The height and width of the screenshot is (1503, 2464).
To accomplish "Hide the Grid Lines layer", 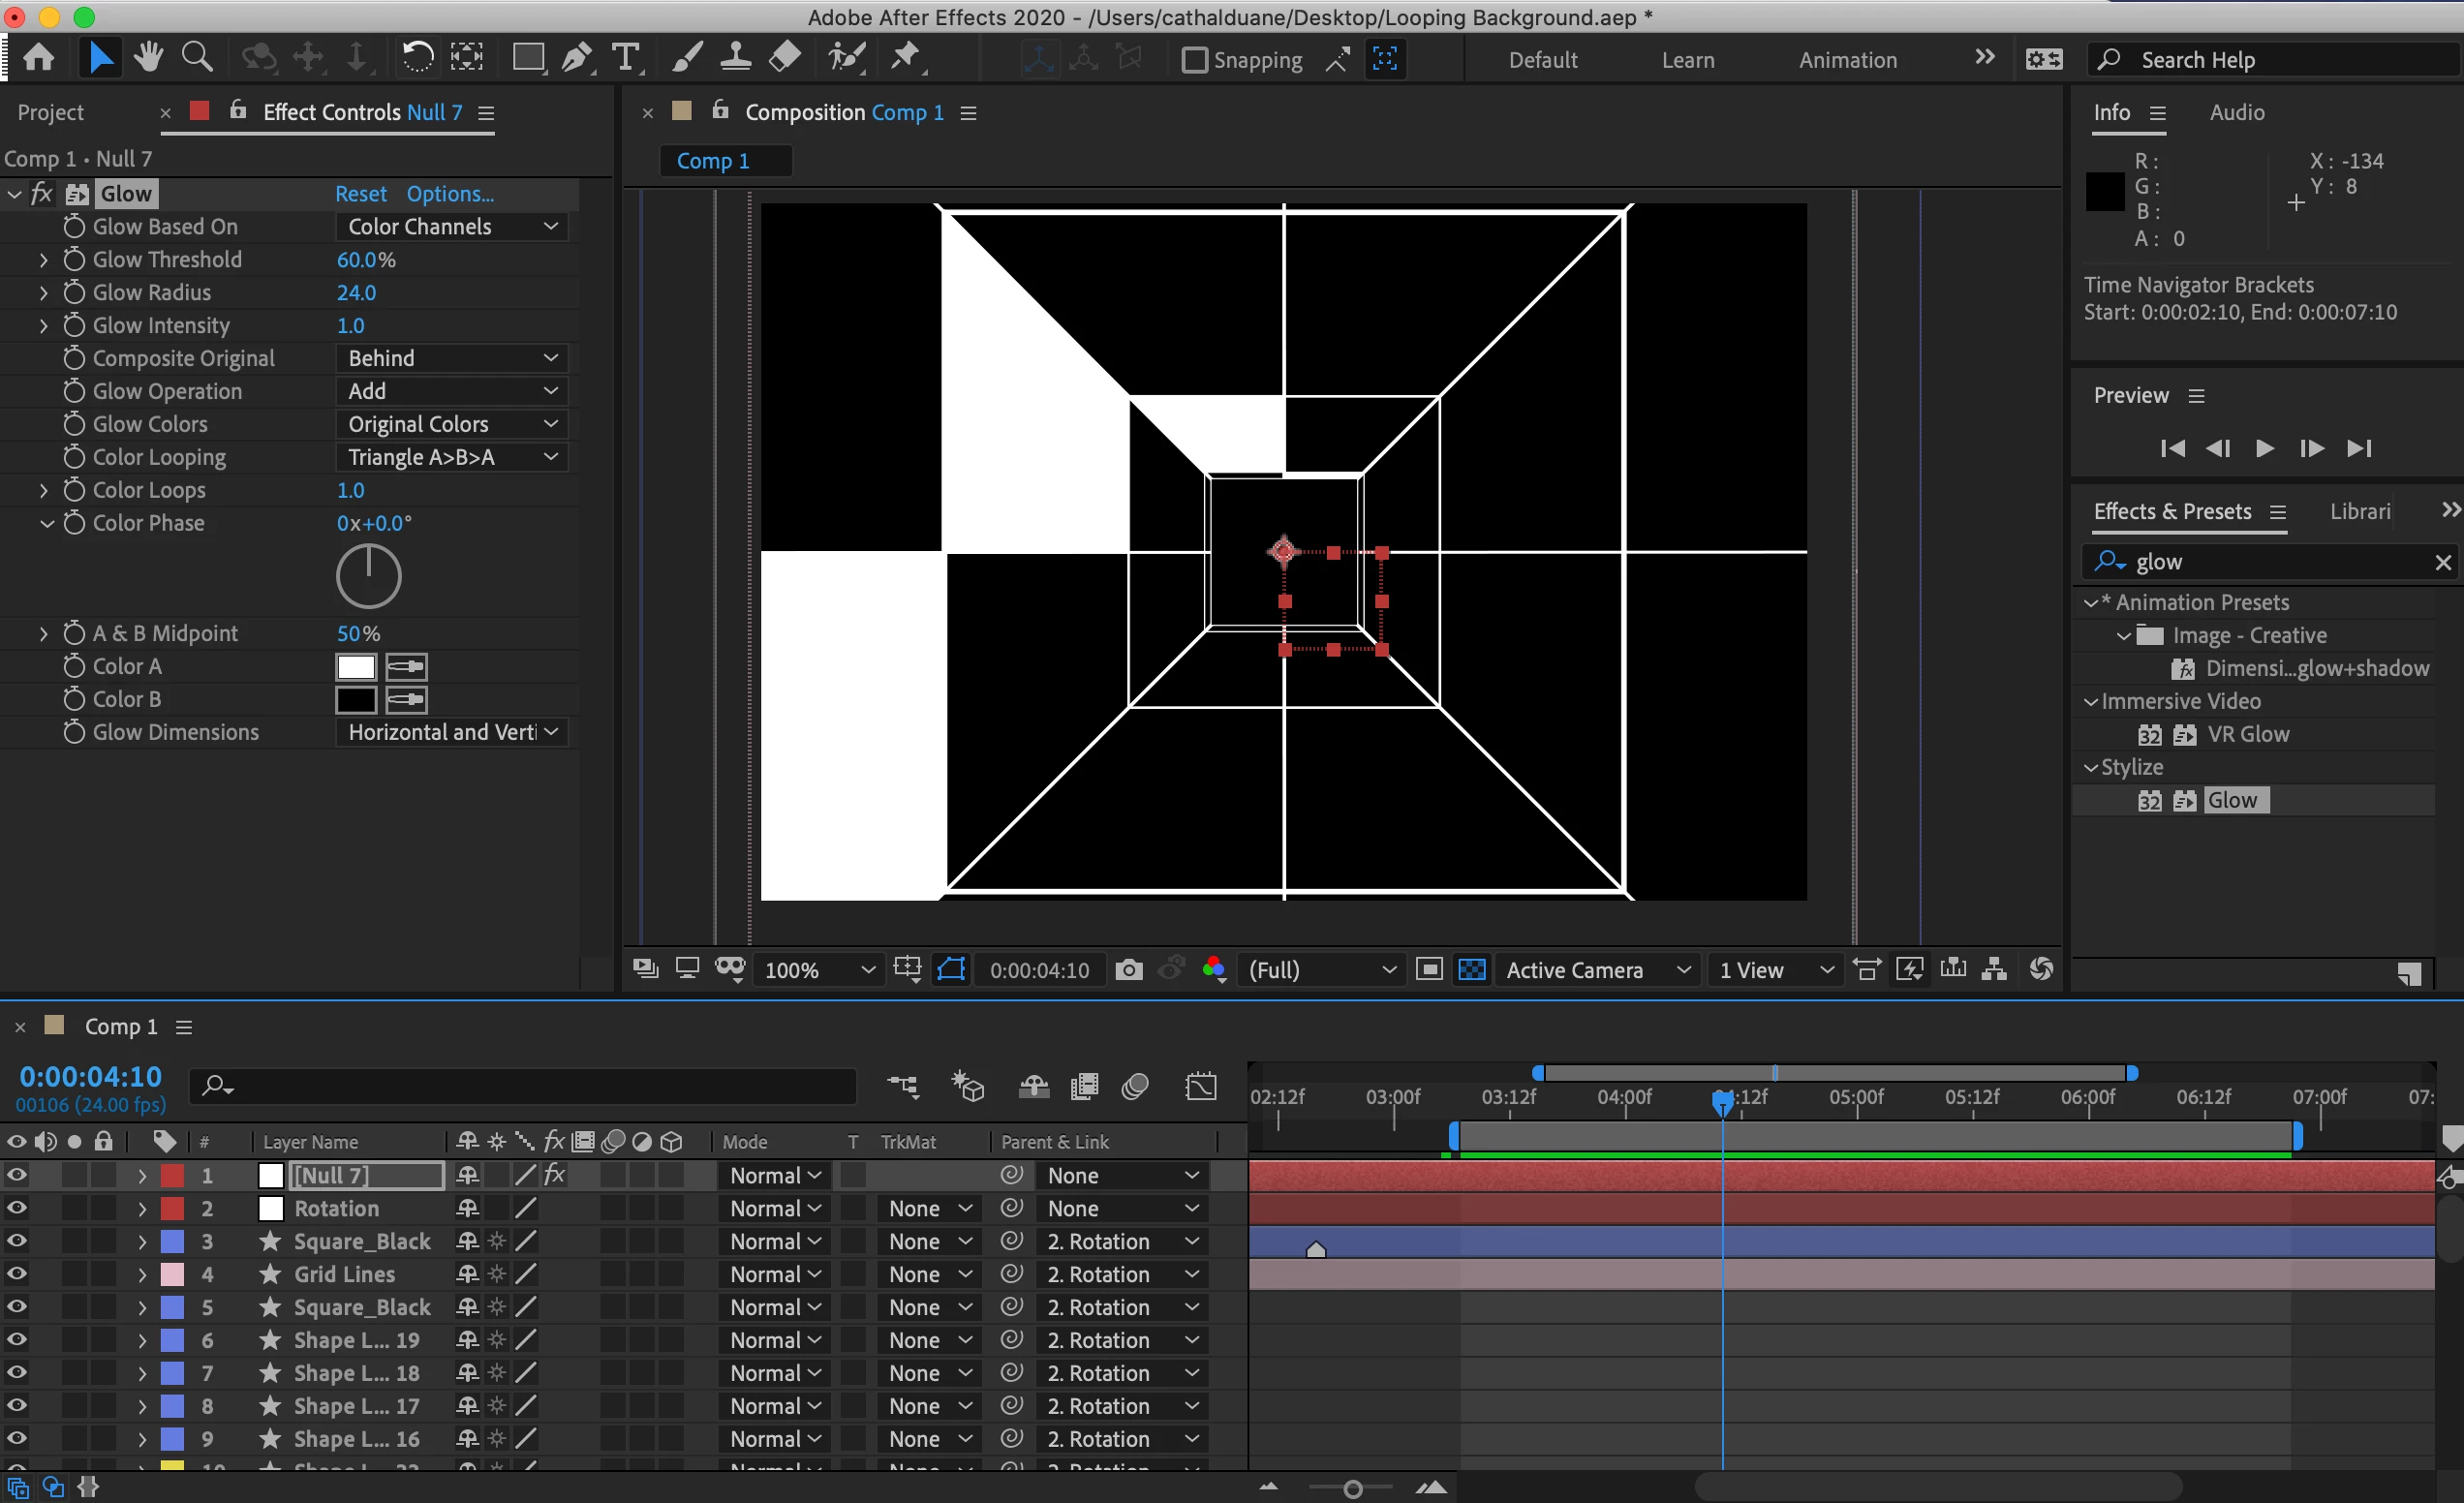I will pos(17,1274).
